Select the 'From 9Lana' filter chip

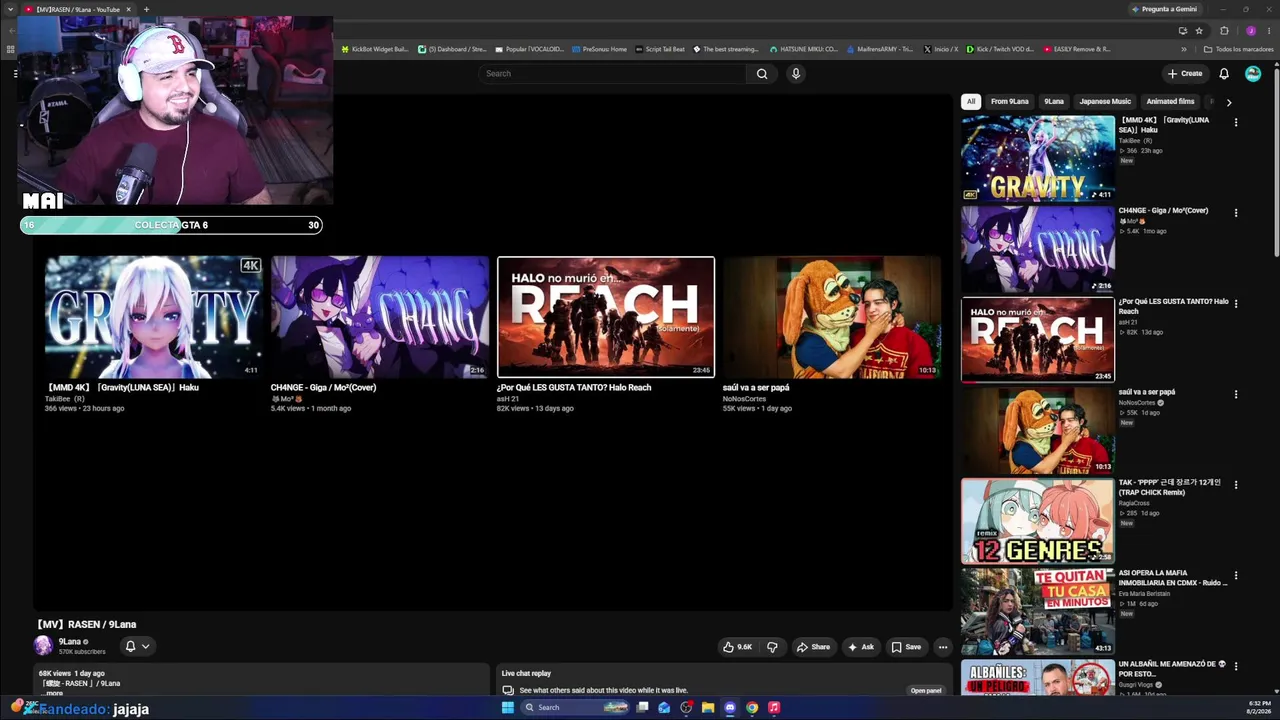point(1010,102)
